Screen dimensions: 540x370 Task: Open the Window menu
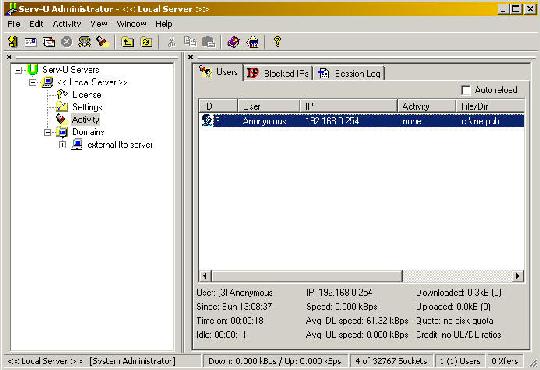click(132, 24)
